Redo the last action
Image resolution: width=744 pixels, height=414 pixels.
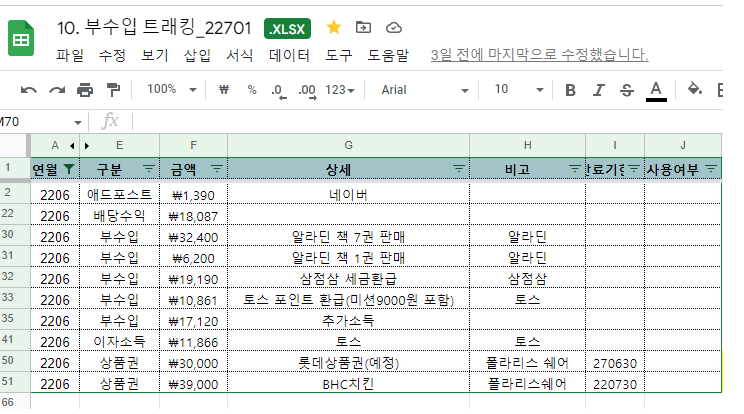coord(57,90)
